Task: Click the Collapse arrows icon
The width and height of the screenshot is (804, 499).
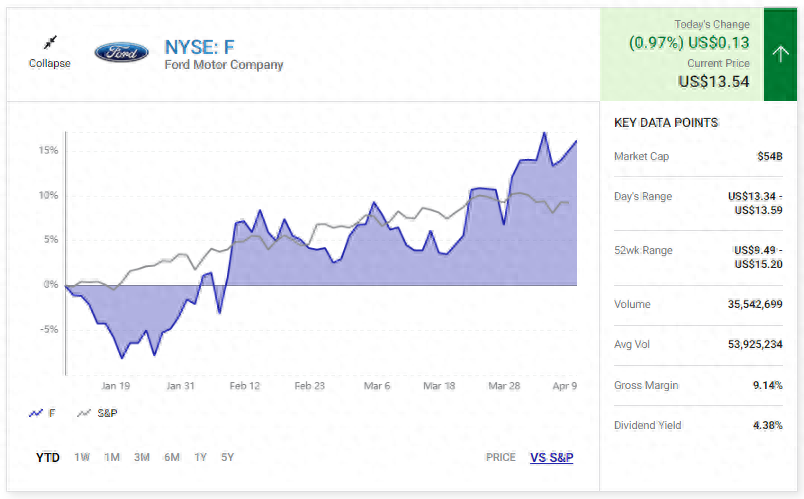Action: point(50,43)
